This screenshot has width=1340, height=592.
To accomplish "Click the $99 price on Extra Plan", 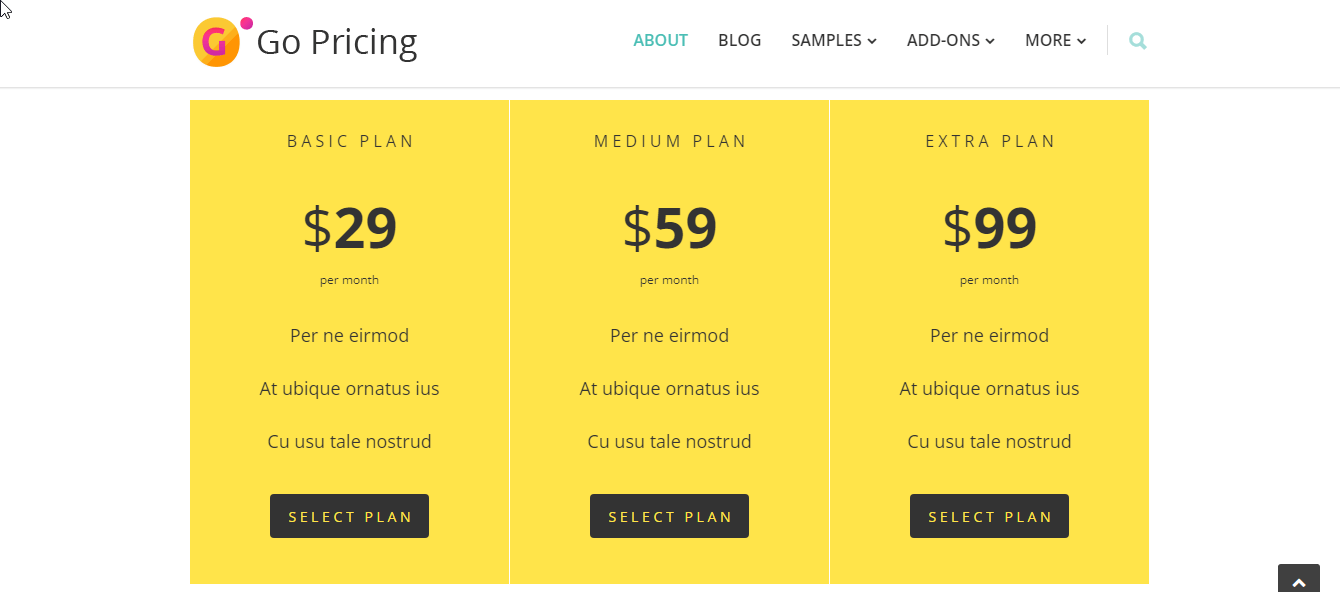I will (x=989, y=229).
